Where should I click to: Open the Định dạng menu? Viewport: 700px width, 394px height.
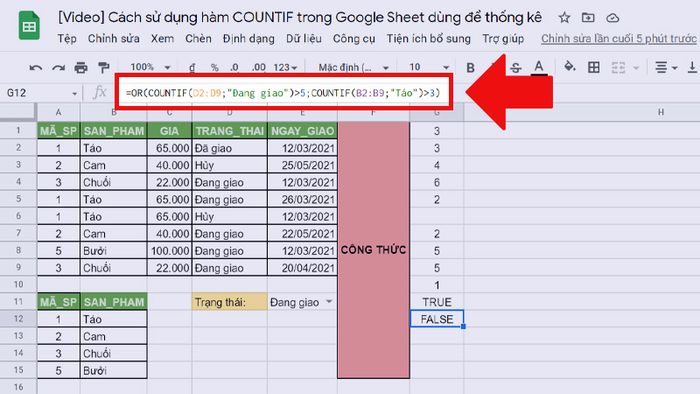coord(249,39)
